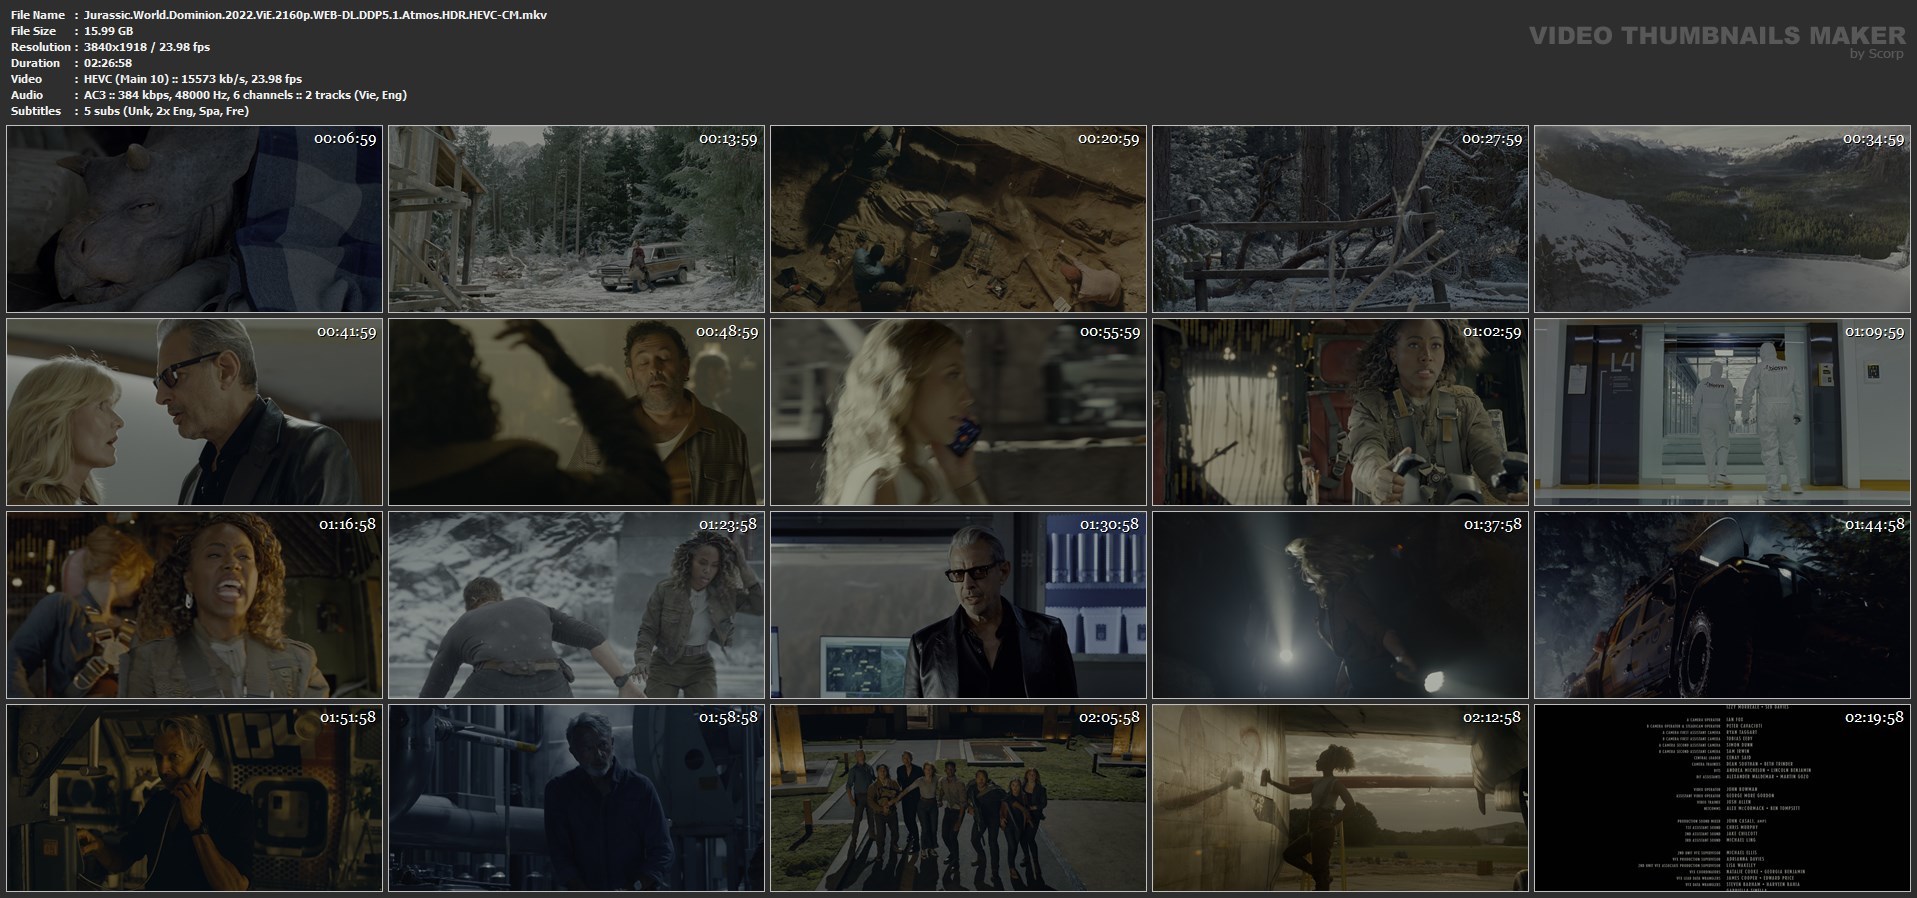The width and height of the screenshot is (1917, 898).
Task: Click the video info HEVC (Main 10) line
Action: tap(193, 79)
